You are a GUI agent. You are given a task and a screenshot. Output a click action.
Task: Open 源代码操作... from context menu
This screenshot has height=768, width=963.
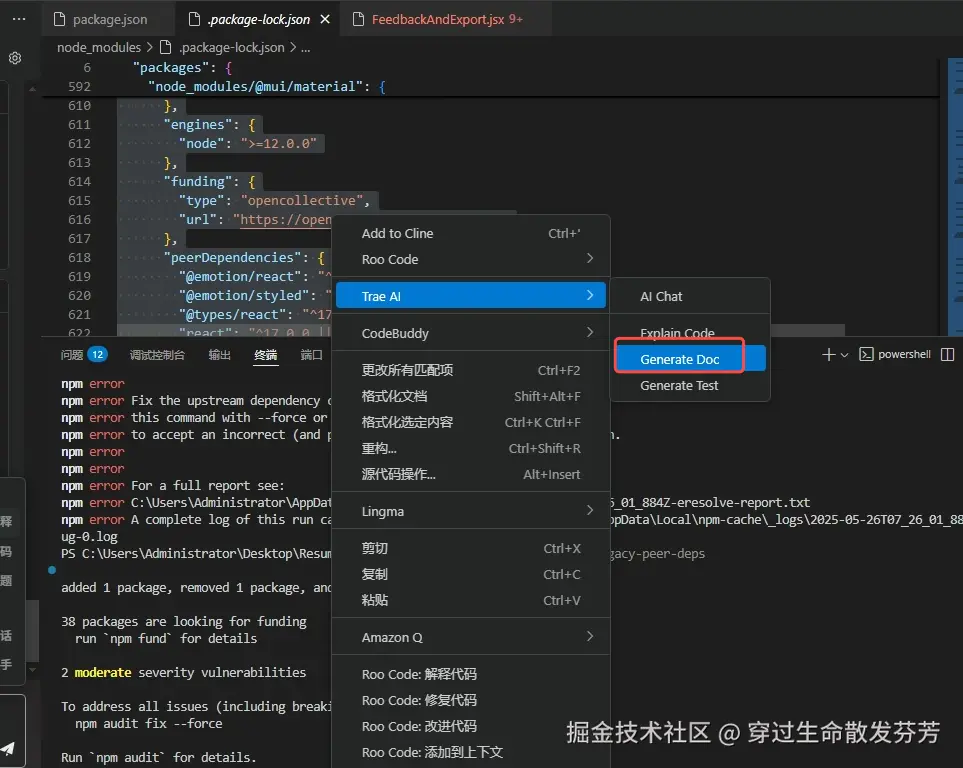point(470,474)
